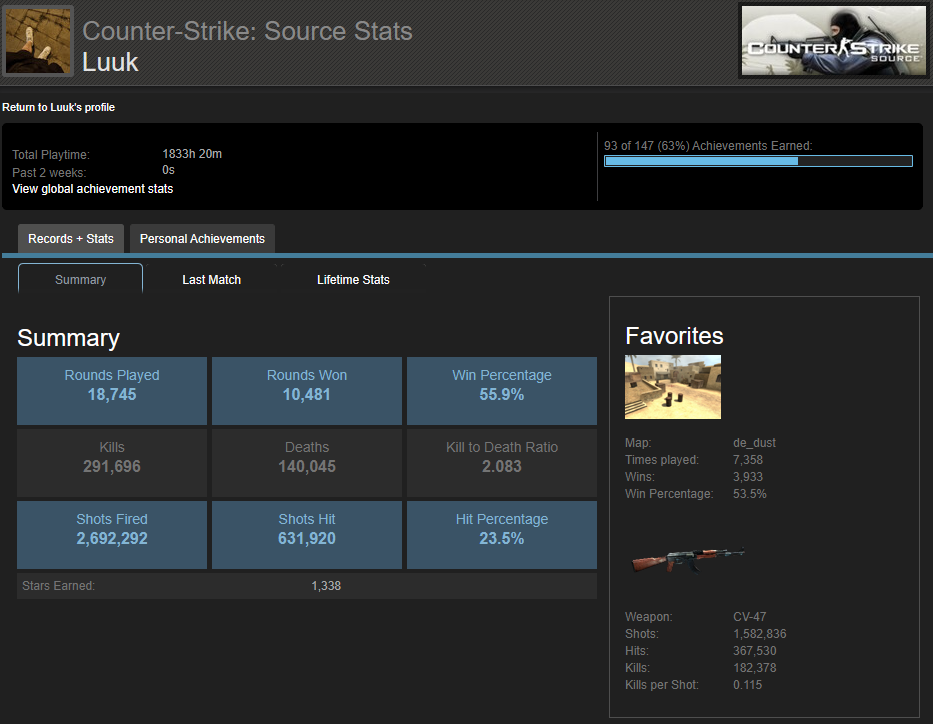The width and height of the screenshot is (933, 724).
Task: Switch to Personal Achievements tab
Action: point(202,239)
